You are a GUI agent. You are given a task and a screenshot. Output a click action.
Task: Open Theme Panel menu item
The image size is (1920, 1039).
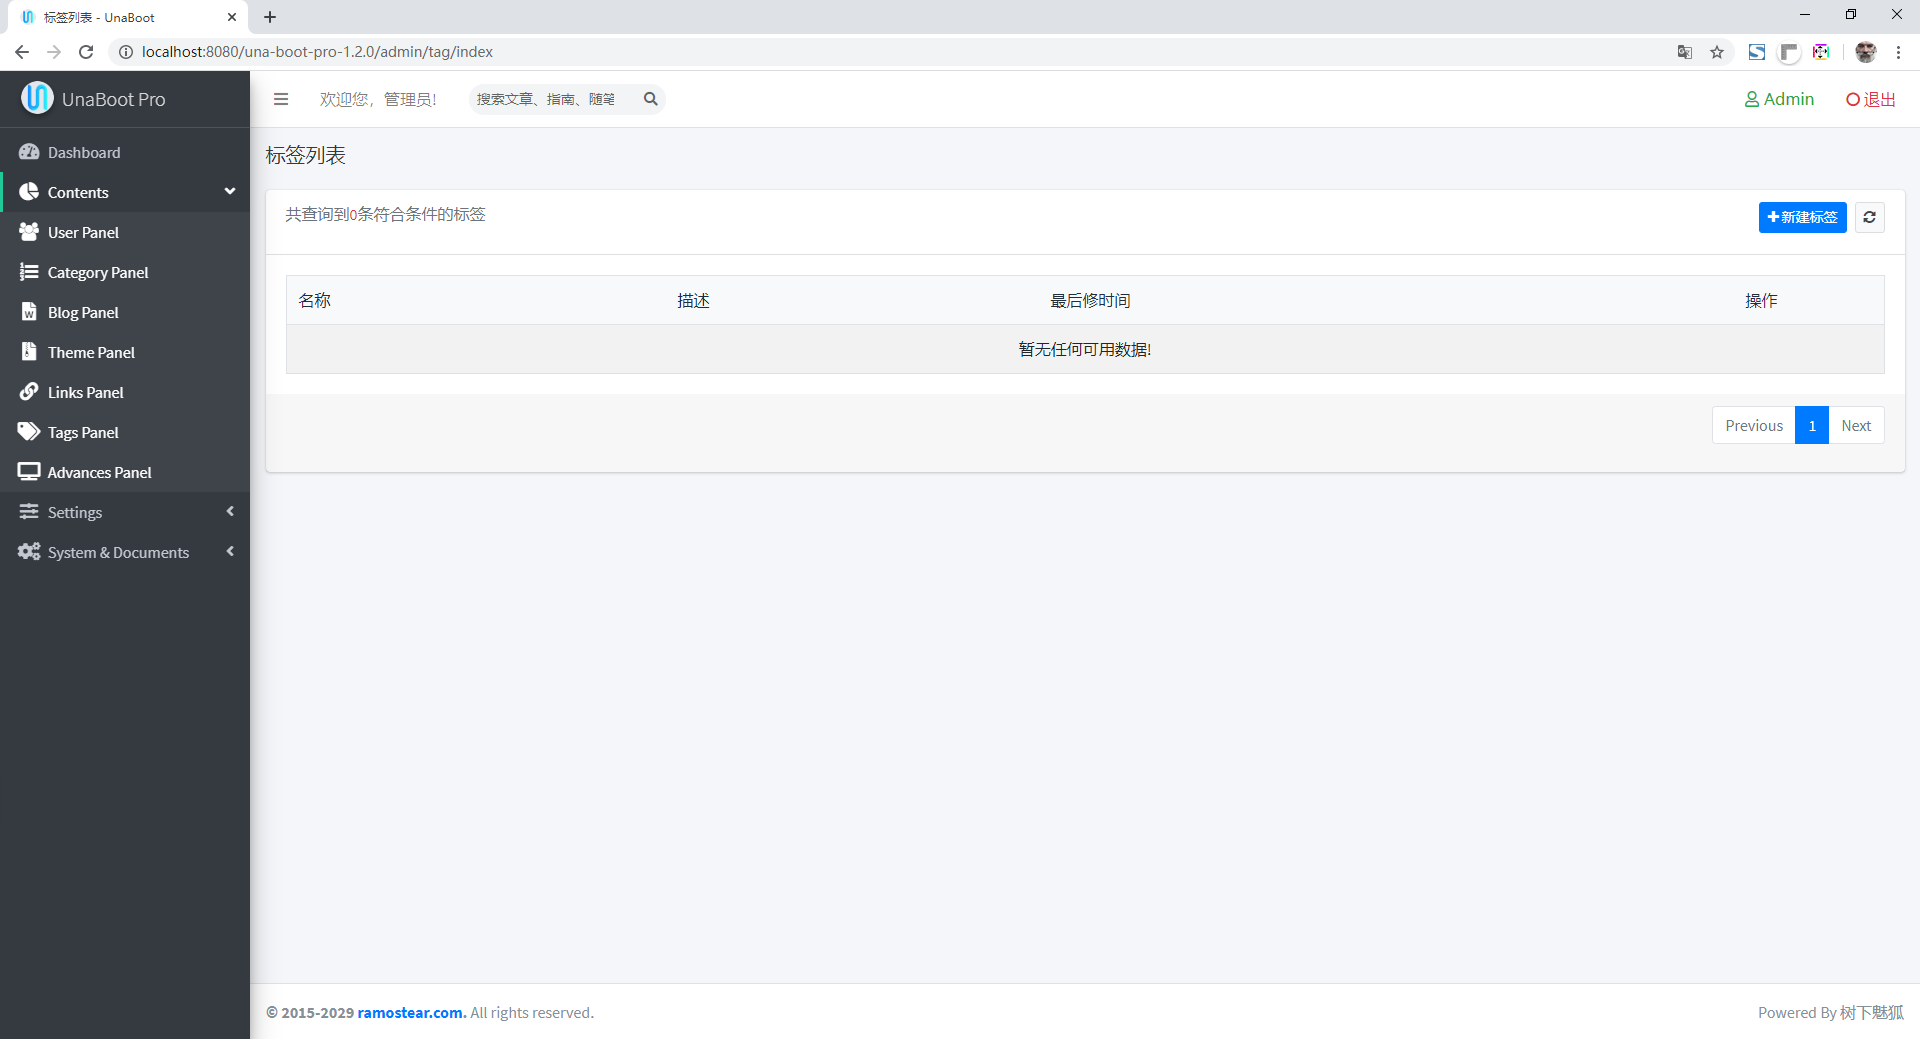(125, 352)
